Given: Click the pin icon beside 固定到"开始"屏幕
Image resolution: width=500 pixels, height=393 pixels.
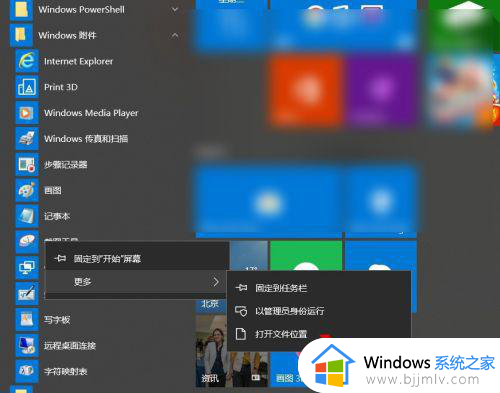Looking at the screenshot, I should [60, 258].
